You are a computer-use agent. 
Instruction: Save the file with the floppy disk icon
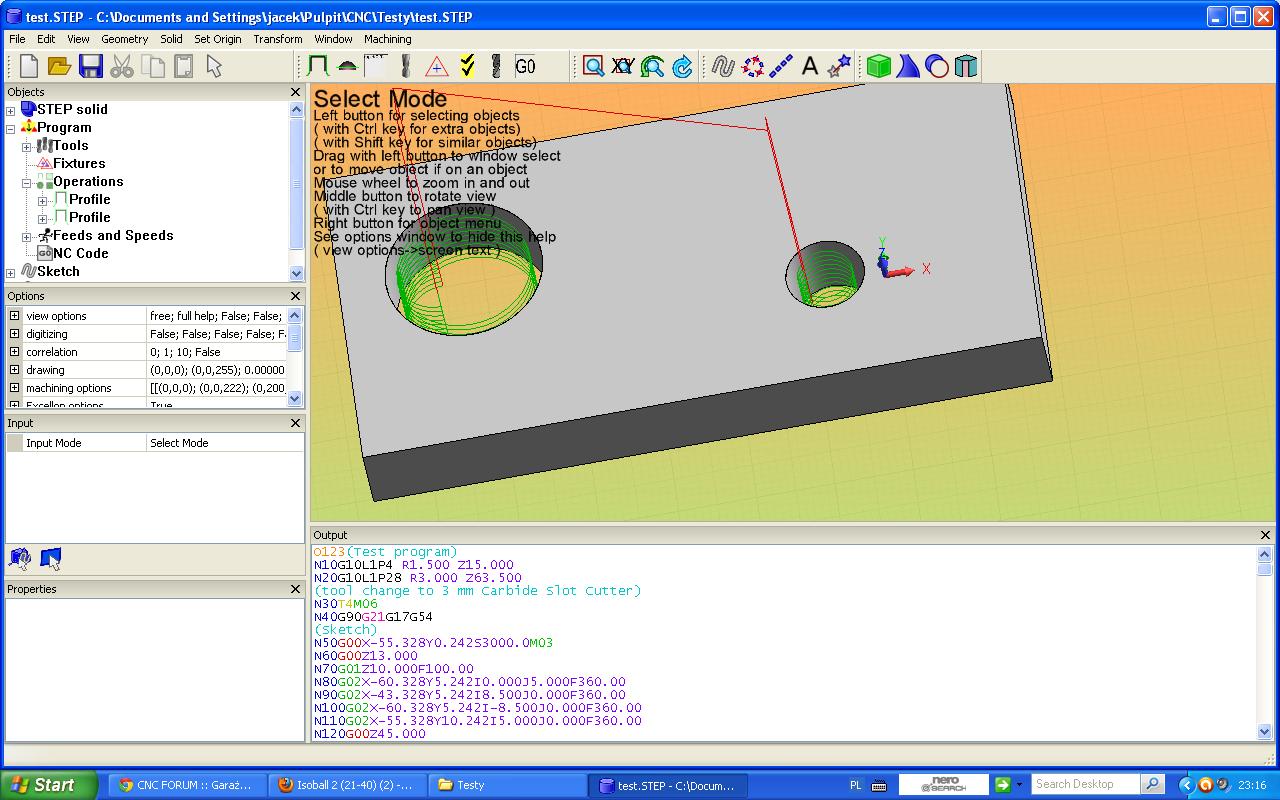point(91,66)
